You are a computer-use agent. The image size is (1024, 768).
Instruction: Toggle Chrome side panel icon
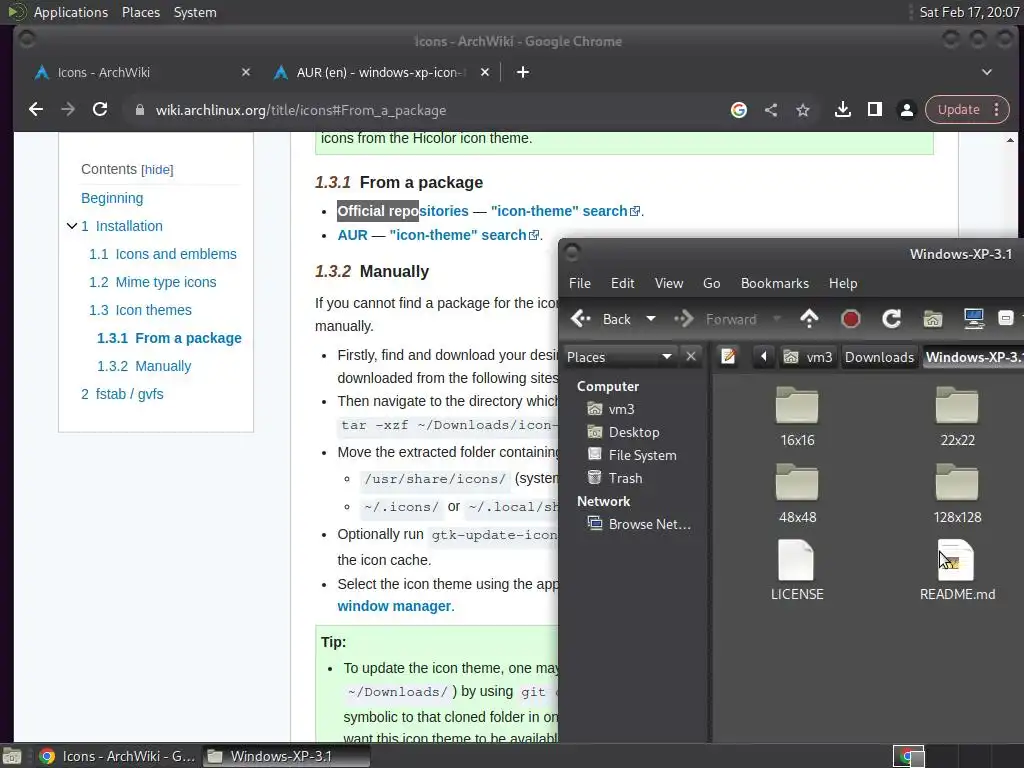tap(875, 110)
